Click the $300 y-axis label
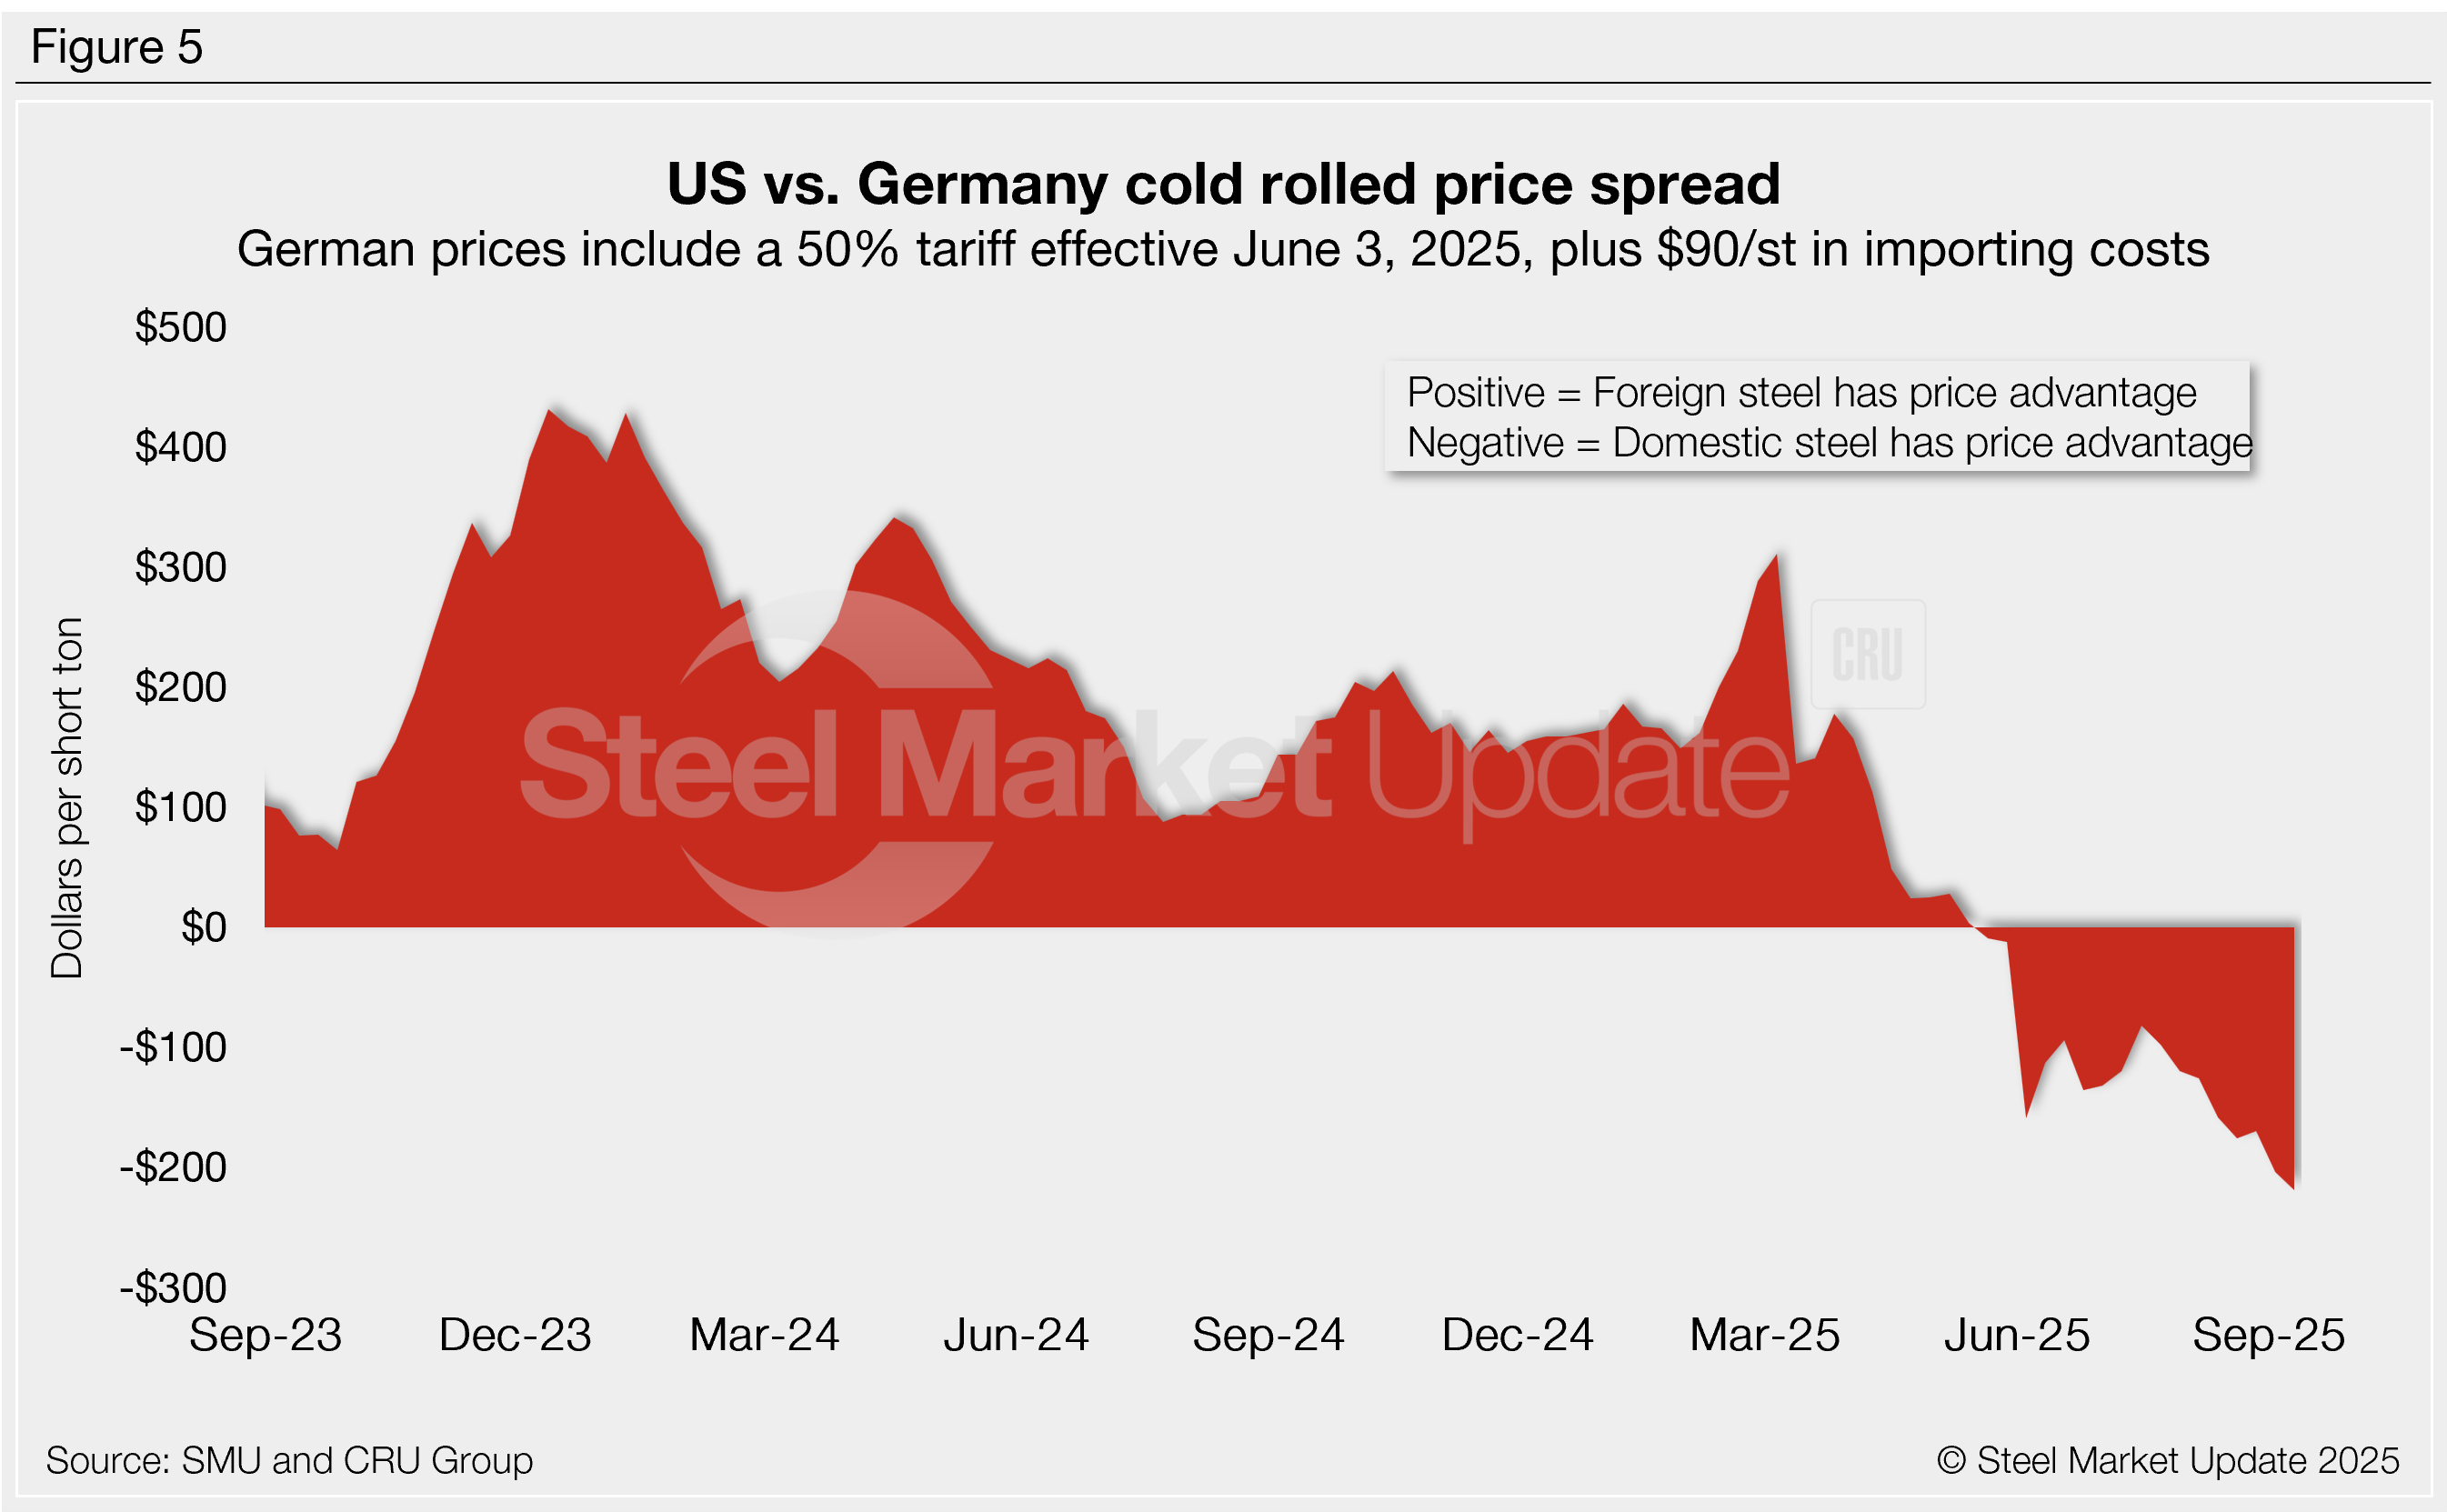2447x1512 pixels. point(181,567)
